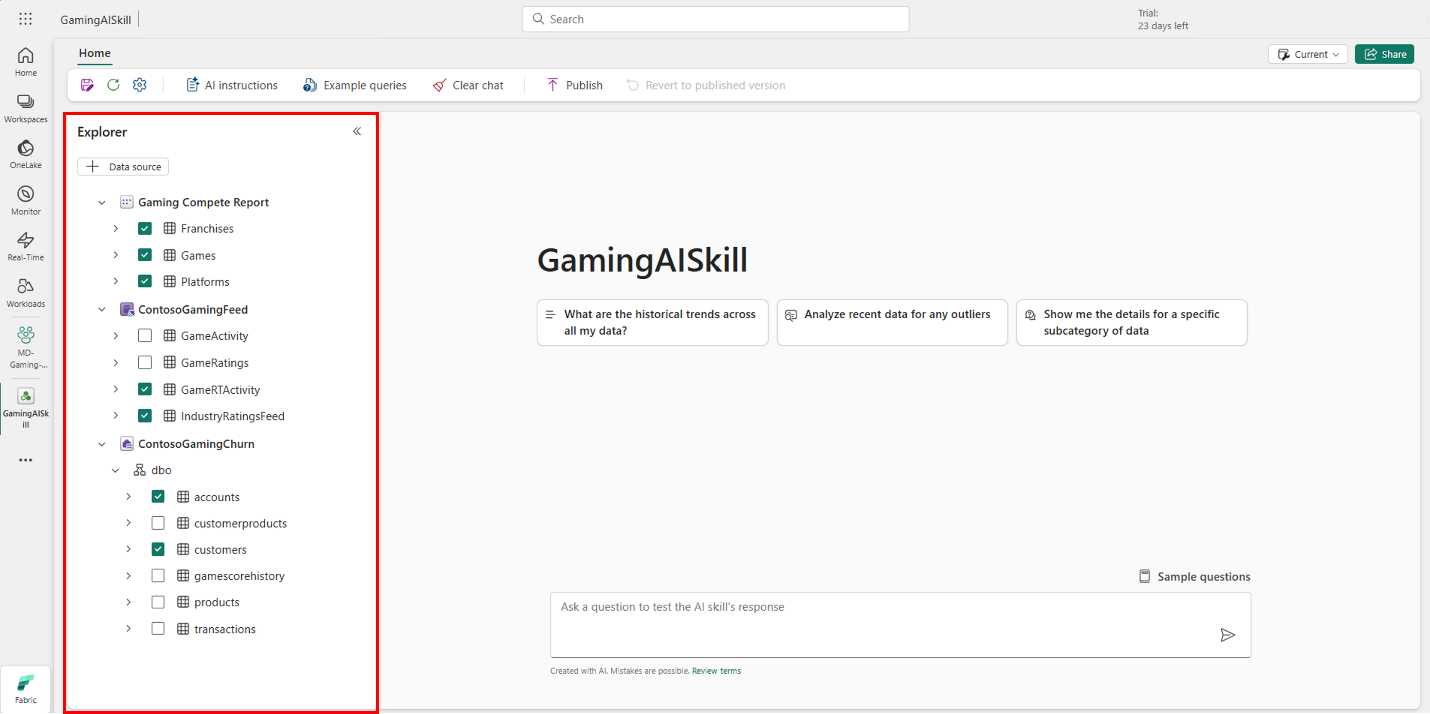The height and width of the screenshot is (714, 1430).
Task: Choose analyze outliers suggestion card
Action: [892, 322]
